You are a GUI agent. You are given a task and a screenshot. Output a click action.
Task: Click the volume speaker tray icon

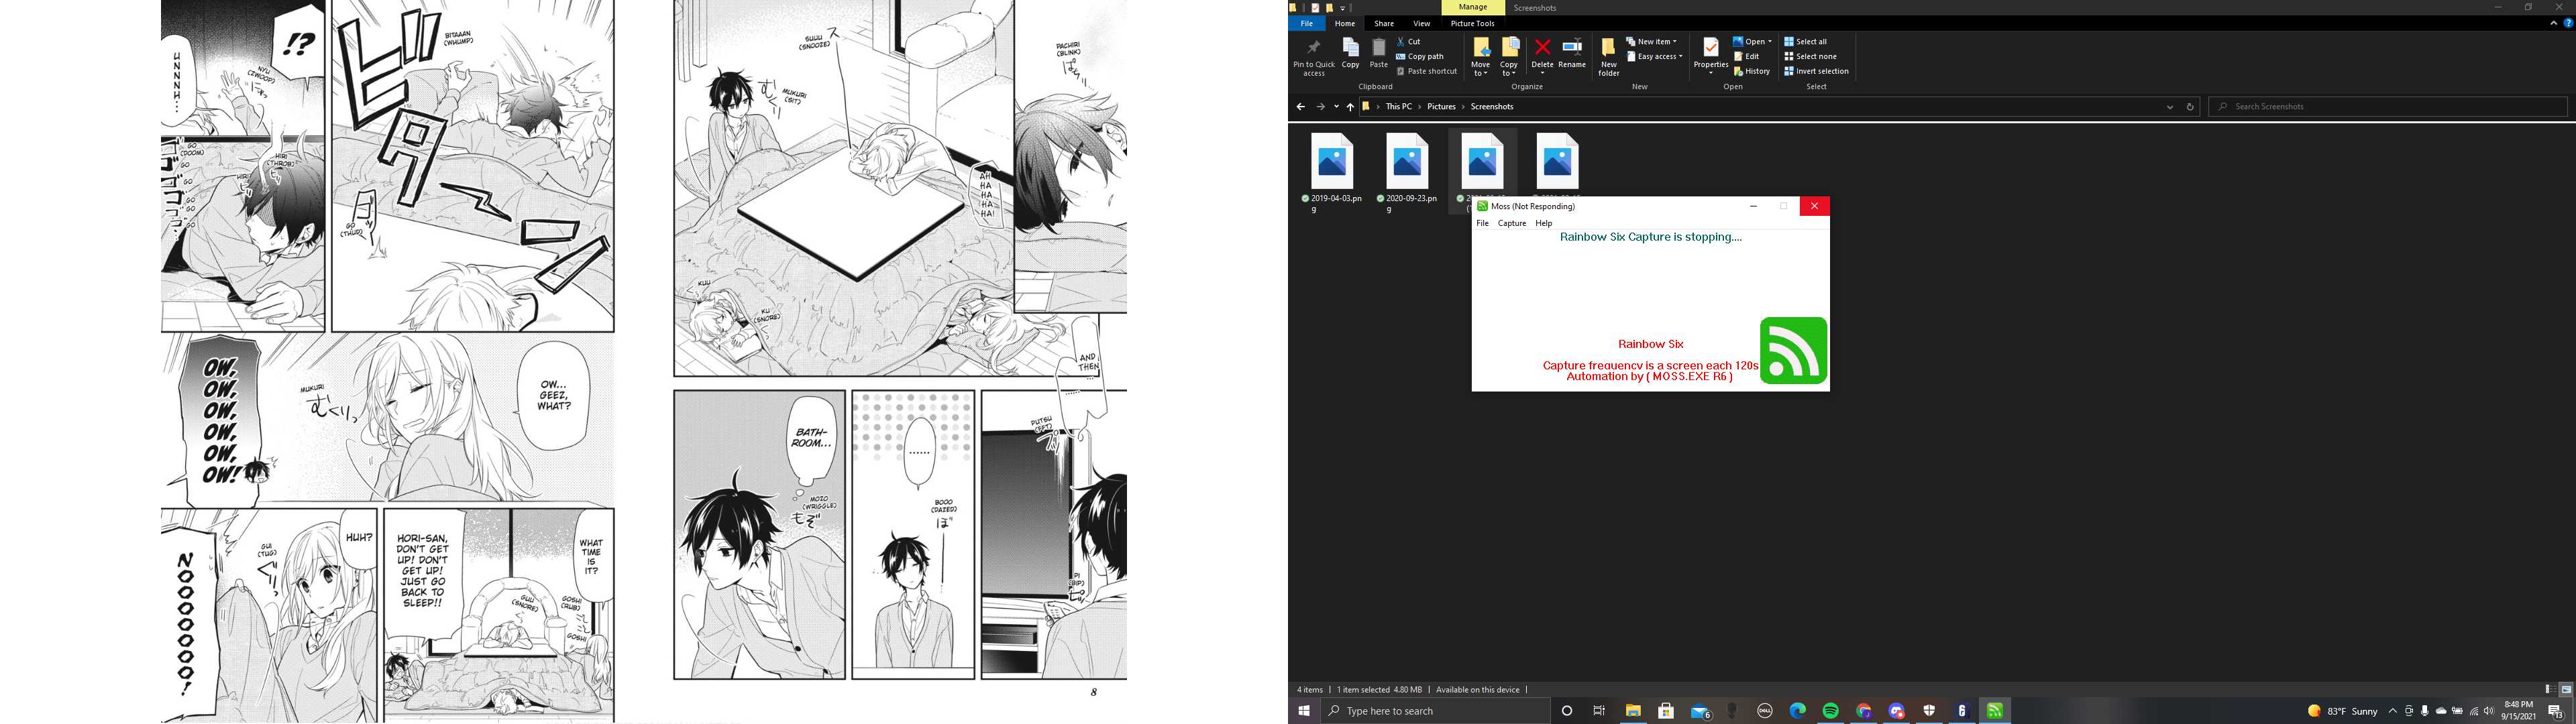2489,711
